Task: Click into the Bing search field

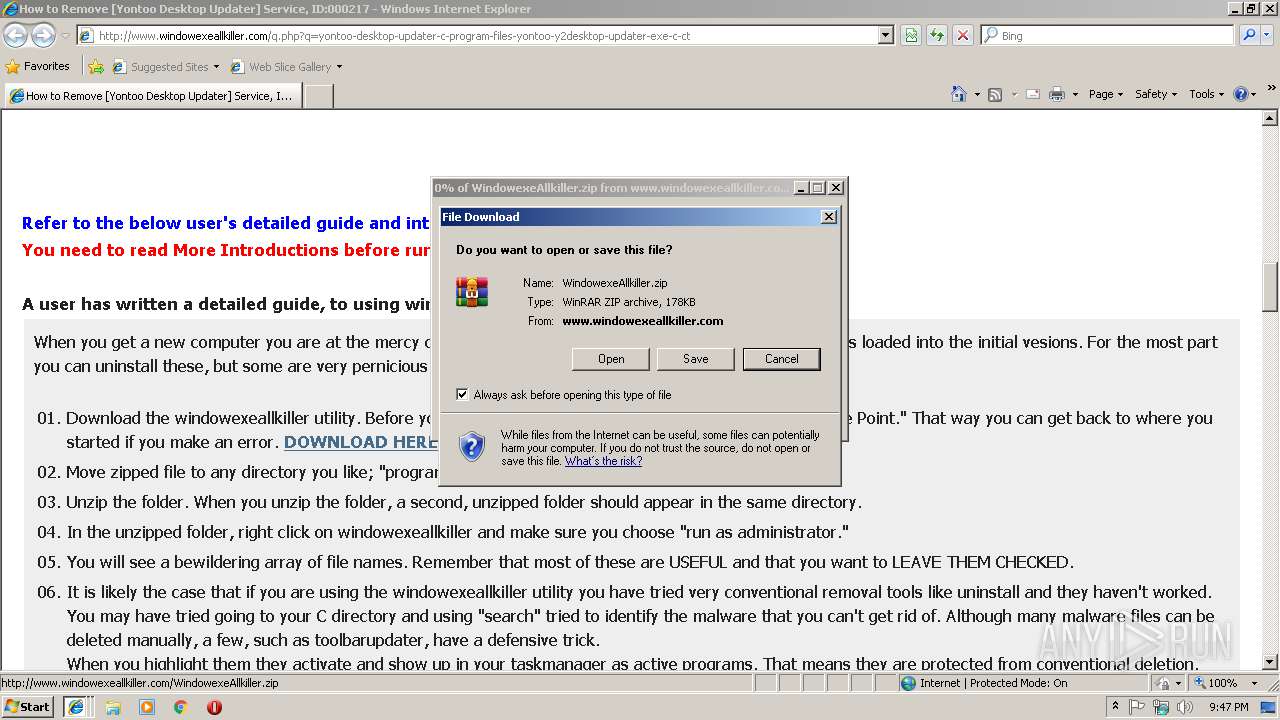Action: coord(1108,35)
